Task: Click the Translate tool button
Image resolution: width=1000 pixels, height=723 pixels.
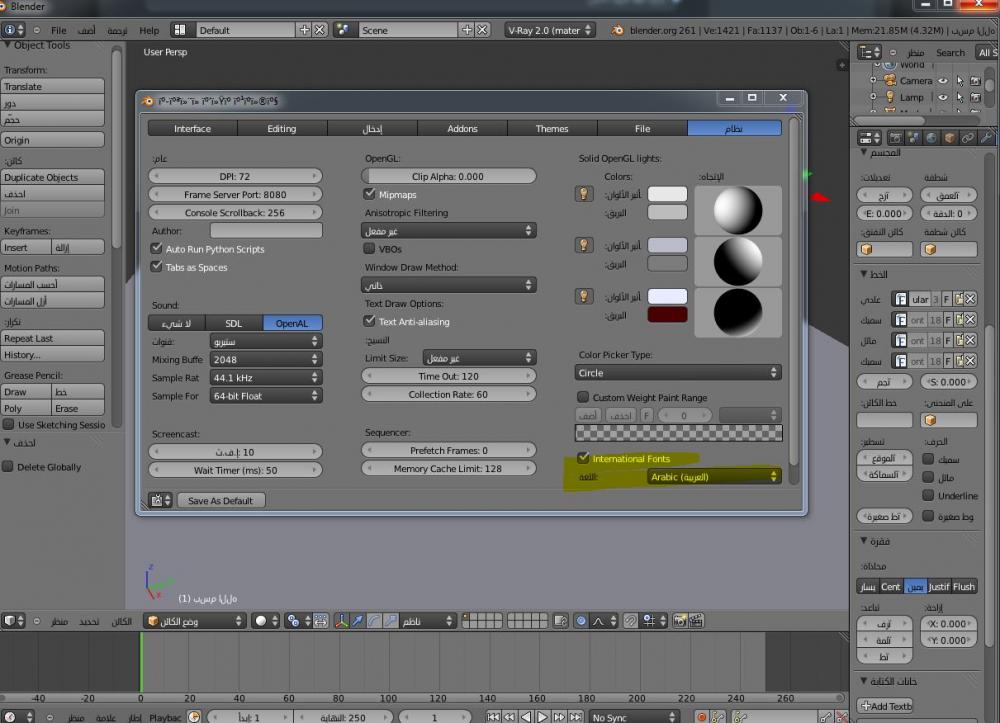Action: [53, 86]
